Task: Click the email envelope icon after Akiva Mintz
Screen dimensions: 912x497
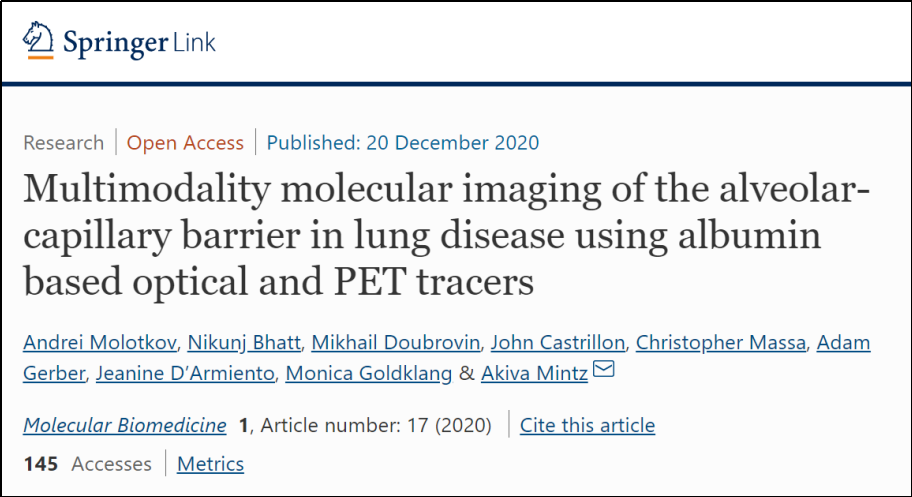Action: (x=603, y=369)
